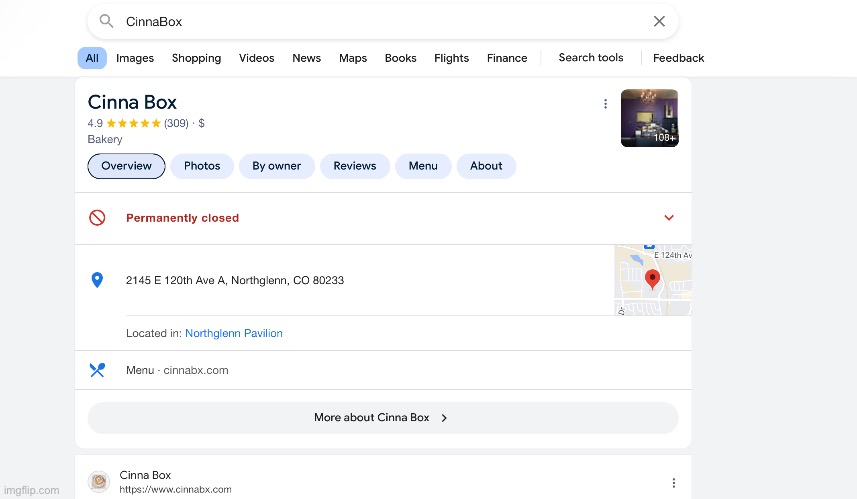
Task: Click the magnifying glass search icon
Action: tap(106, 21)
